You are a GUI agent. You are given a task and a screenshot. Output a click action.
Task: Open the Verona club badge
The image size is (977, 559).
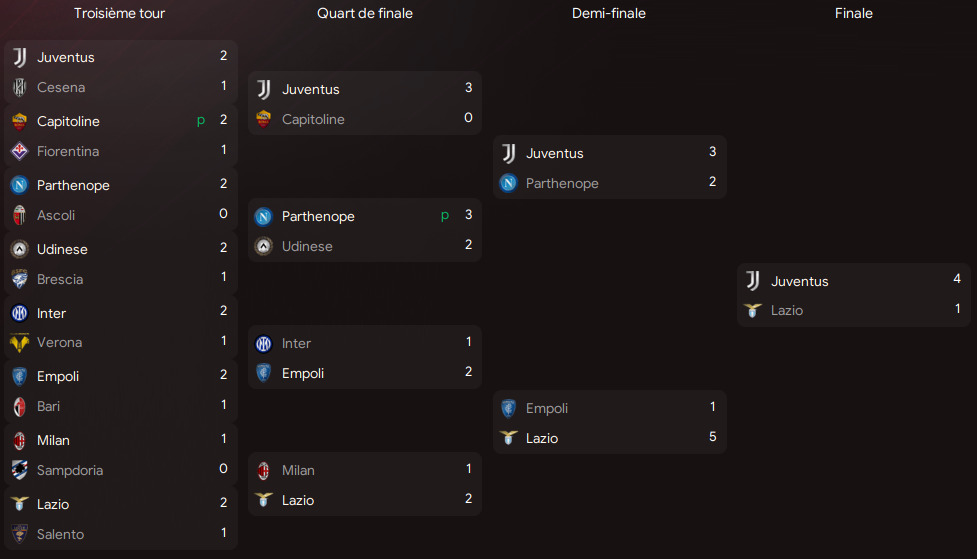(x=19, y=342)
